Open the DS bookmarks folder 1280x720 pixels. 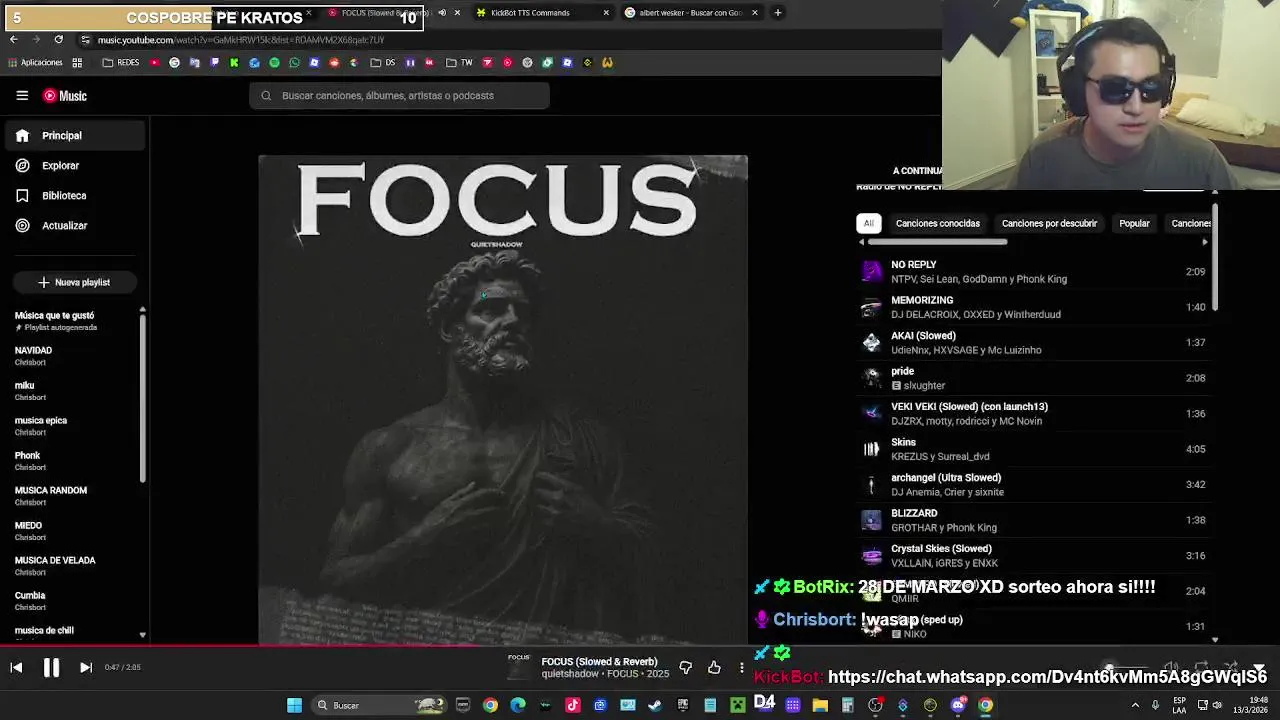383,62
